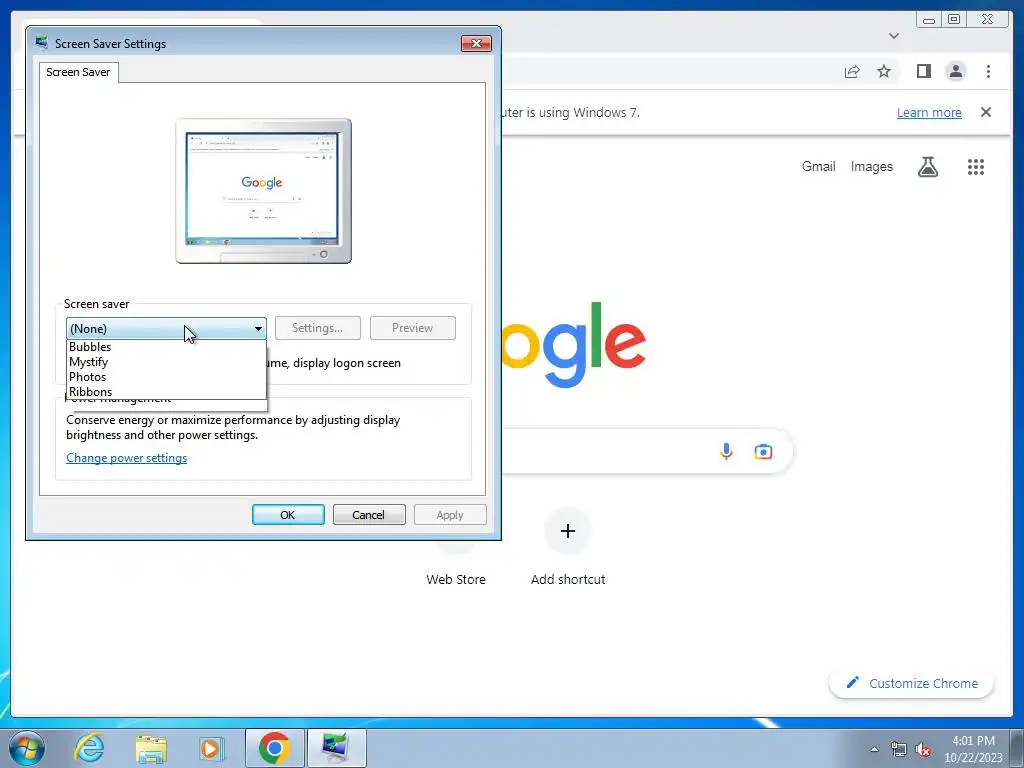Screen dimensions: 1024x768
Task: Click the muted volume tray icon
Action: (x=923, y=750)
